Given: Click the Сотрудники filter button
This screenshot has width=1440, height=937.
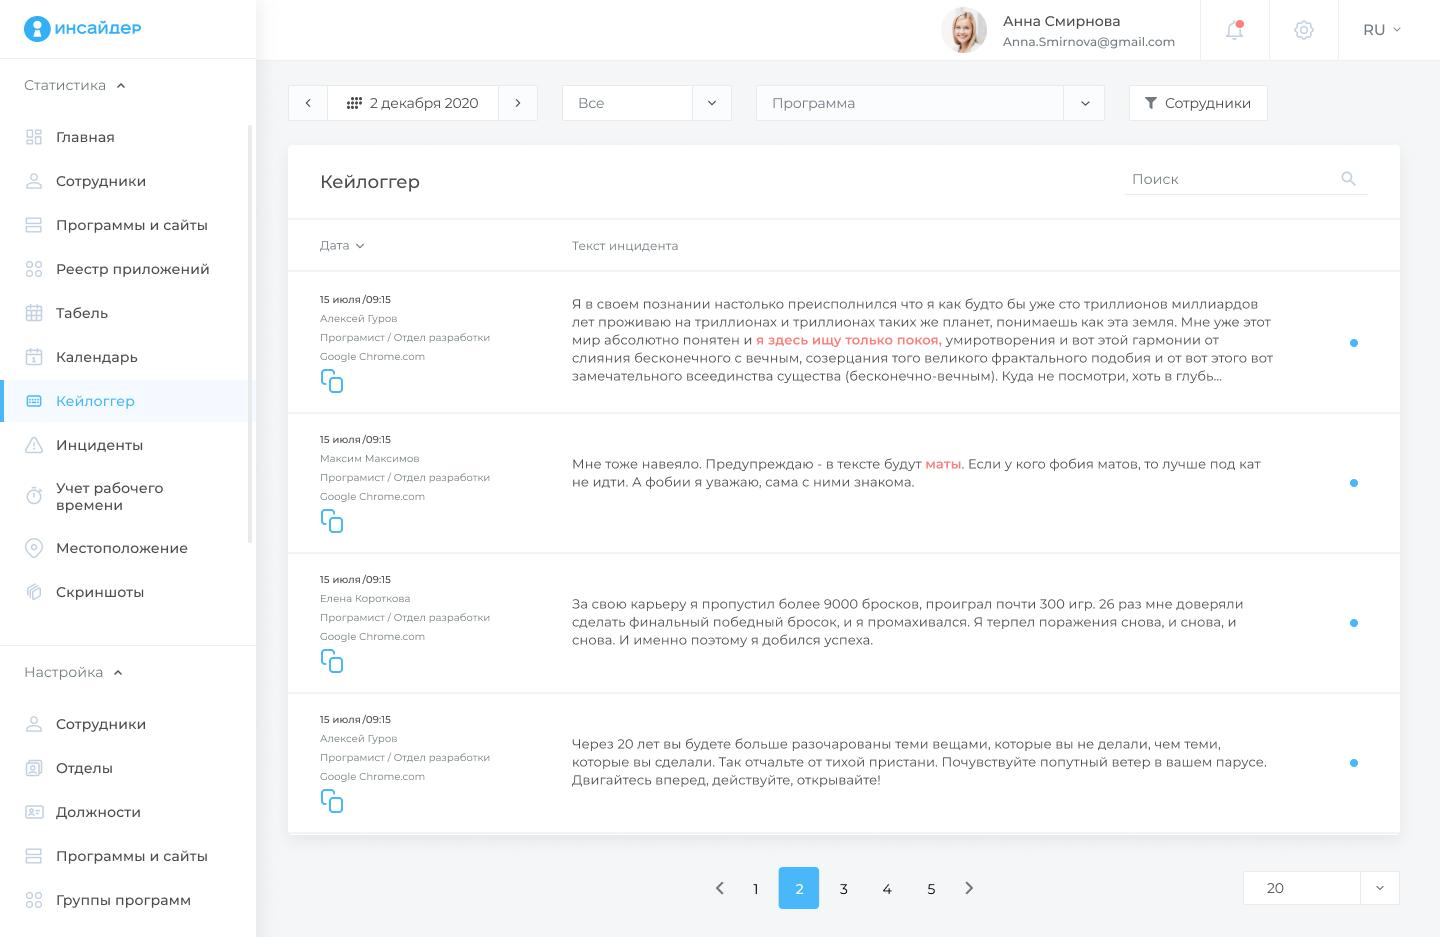Looking at the screenshot, I should (x=1197, y=103).
